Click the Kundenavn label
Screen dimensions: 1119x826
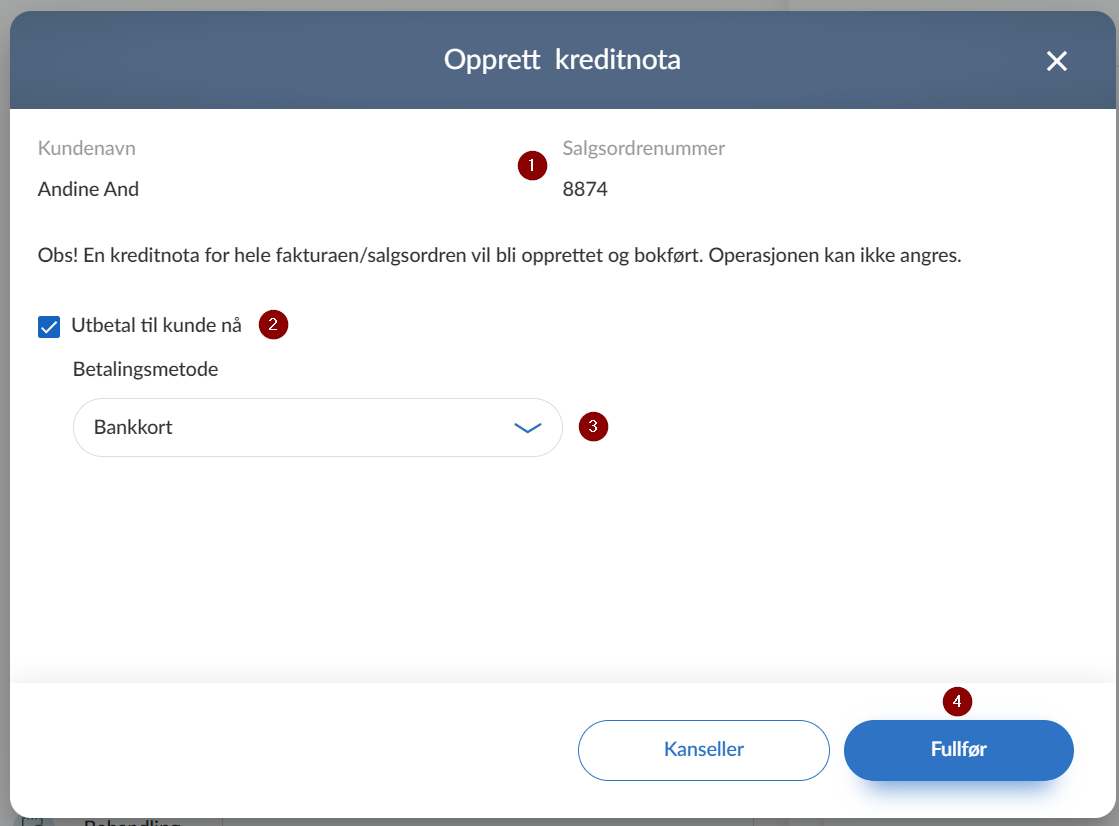point(86,148)
